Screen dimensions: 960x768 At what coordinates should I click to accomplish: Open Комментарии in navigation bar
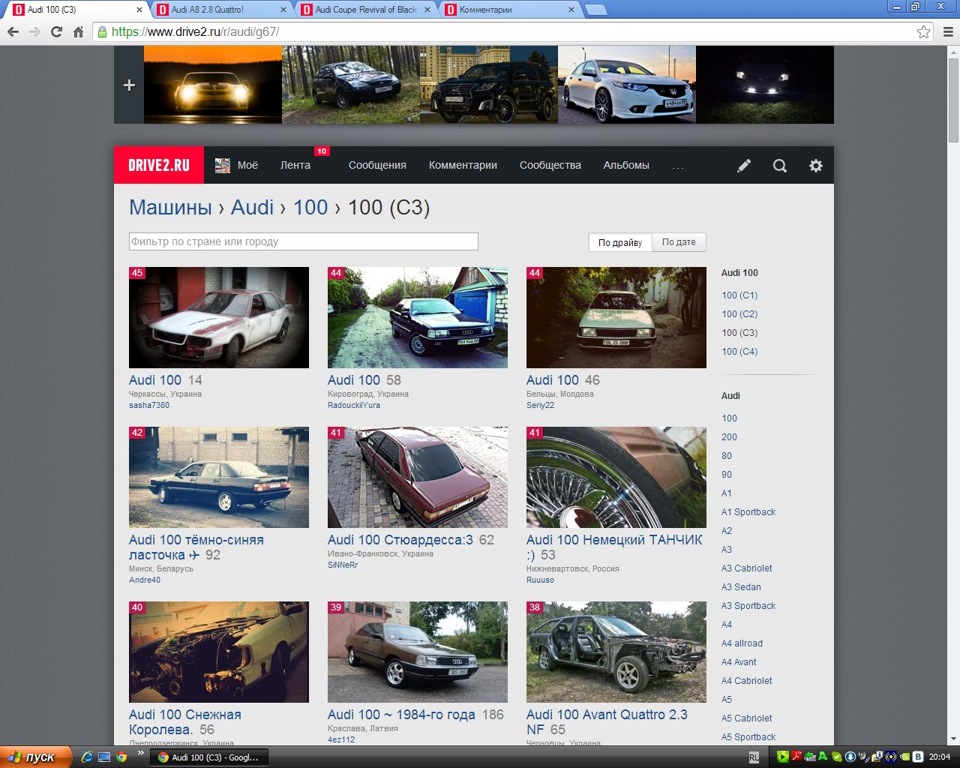[x=463, y=165]
